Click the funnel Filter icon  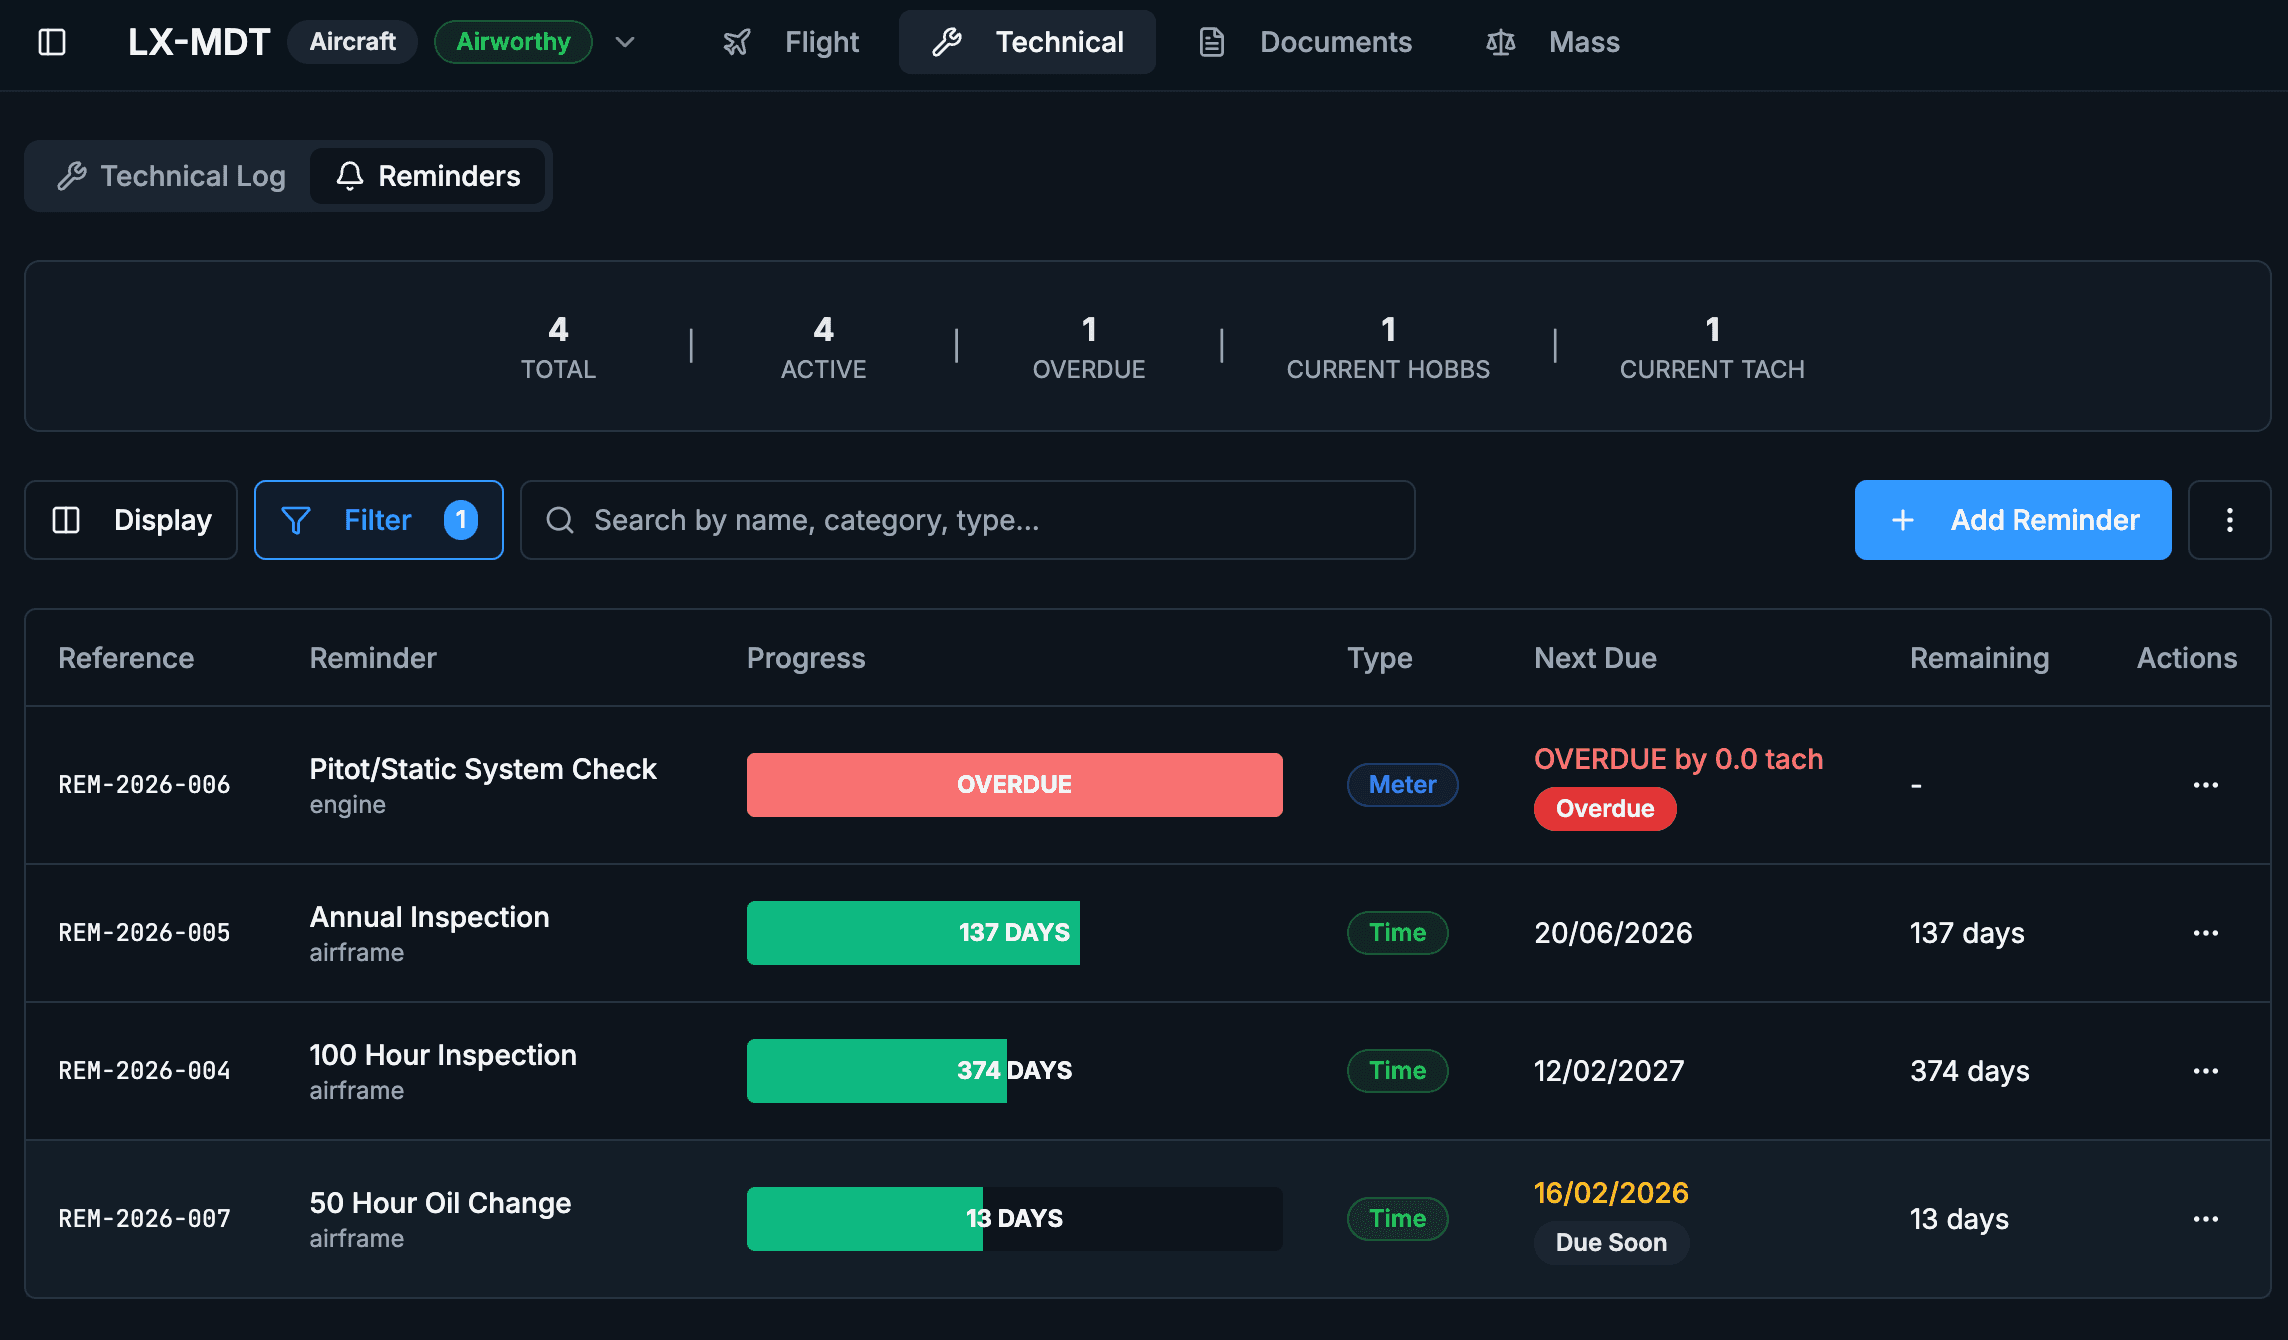coord(296,520)
